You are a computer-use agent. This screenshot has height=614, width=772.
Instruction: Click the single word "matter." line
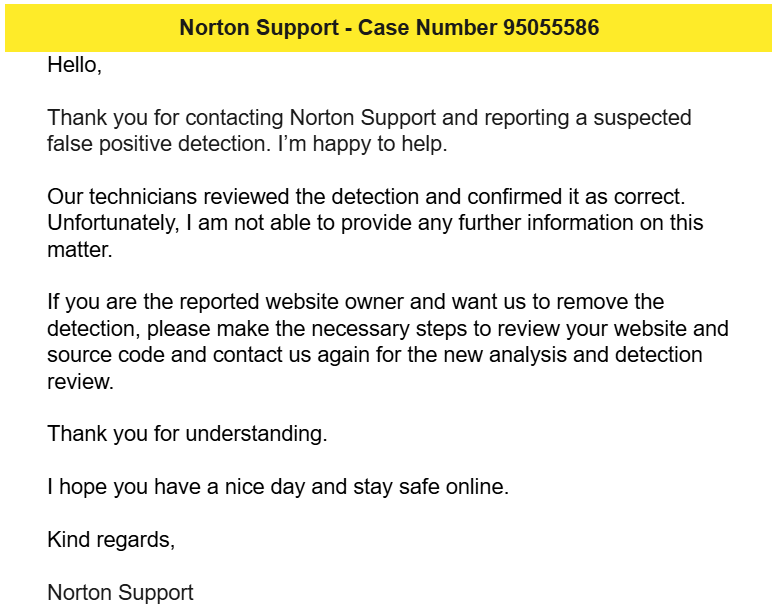[x=80, y=249]
